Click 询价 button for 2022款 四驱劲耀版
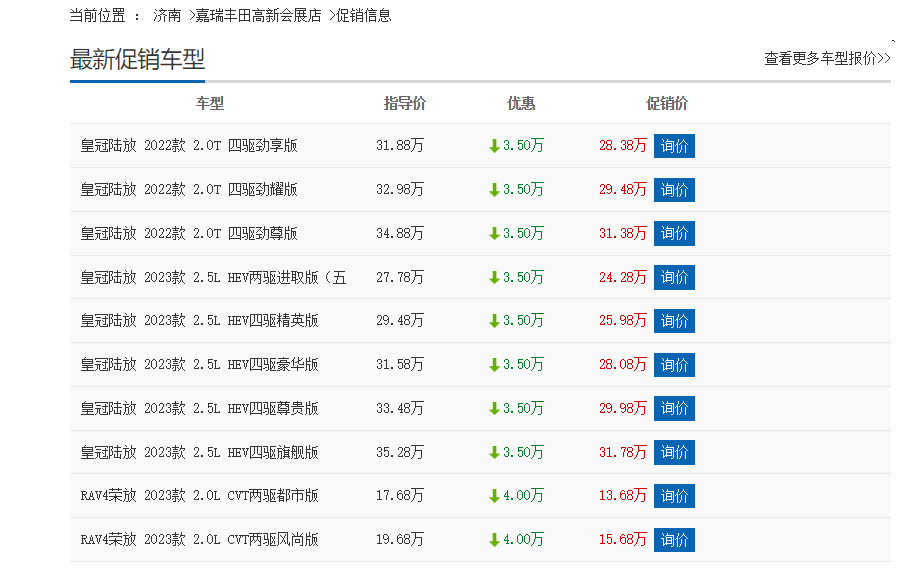Viewport: 898px width, 568px height. 674,190
